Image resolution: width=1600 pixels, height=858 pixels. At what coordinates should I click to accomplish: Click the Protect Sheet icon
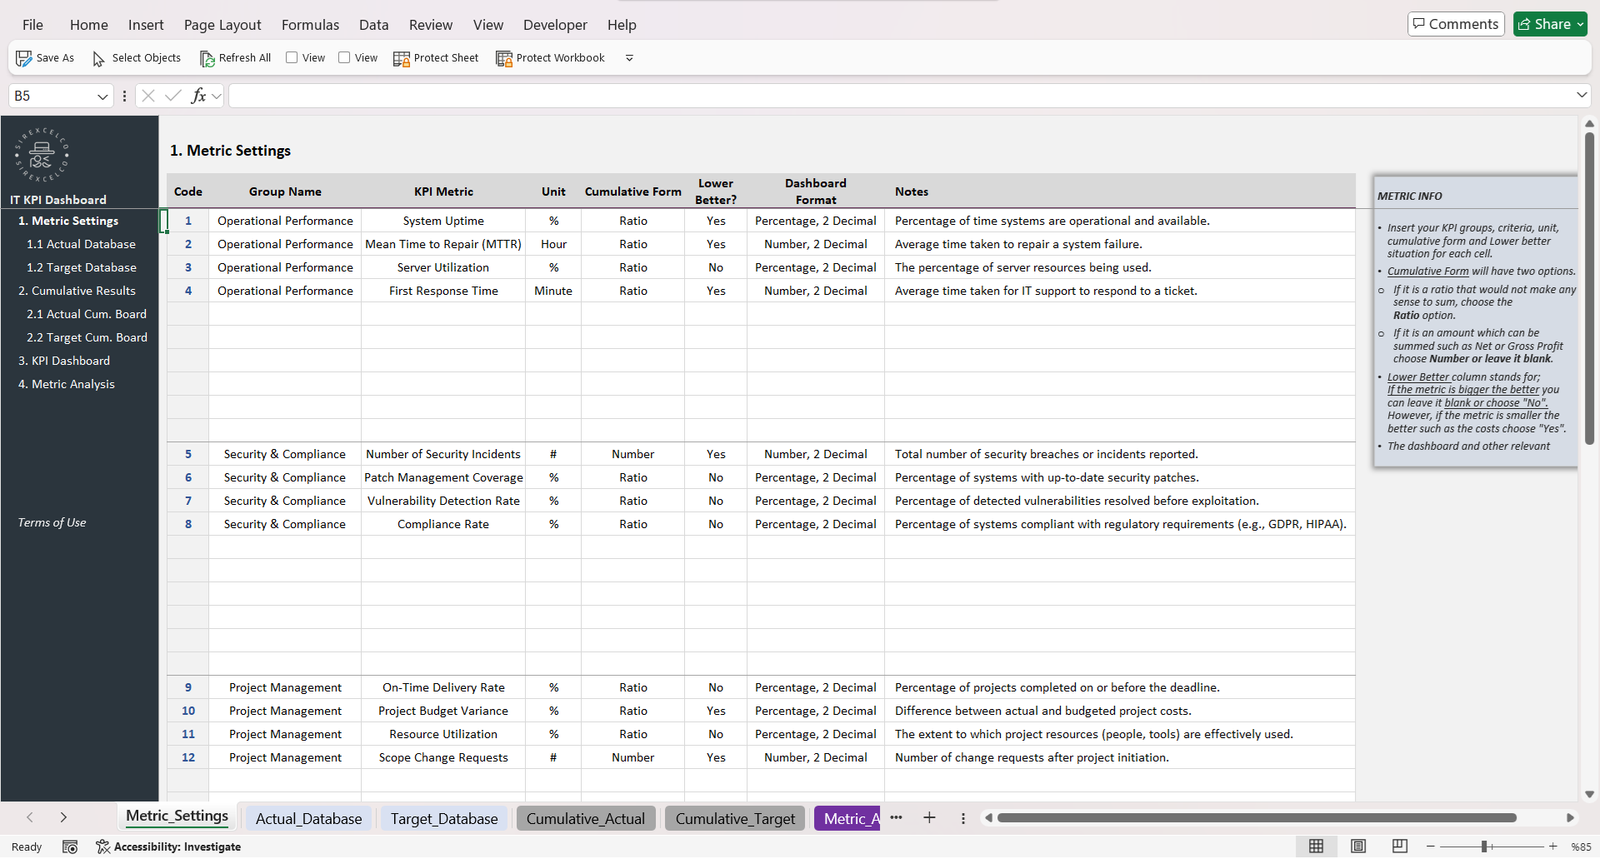[401, 59]
